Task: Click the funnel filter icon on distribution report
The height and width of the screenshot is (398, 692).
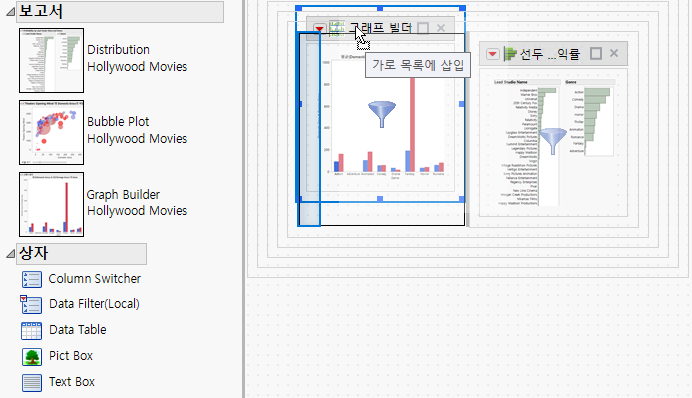Action: (x=553, y=141)
